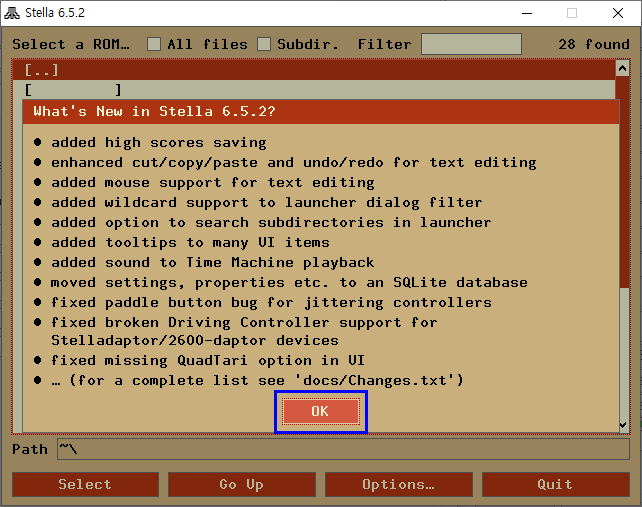Image resolution: width=642 pixels, height=507 pixels.
Task: Enable the All files checkbox
Action: 154,44
